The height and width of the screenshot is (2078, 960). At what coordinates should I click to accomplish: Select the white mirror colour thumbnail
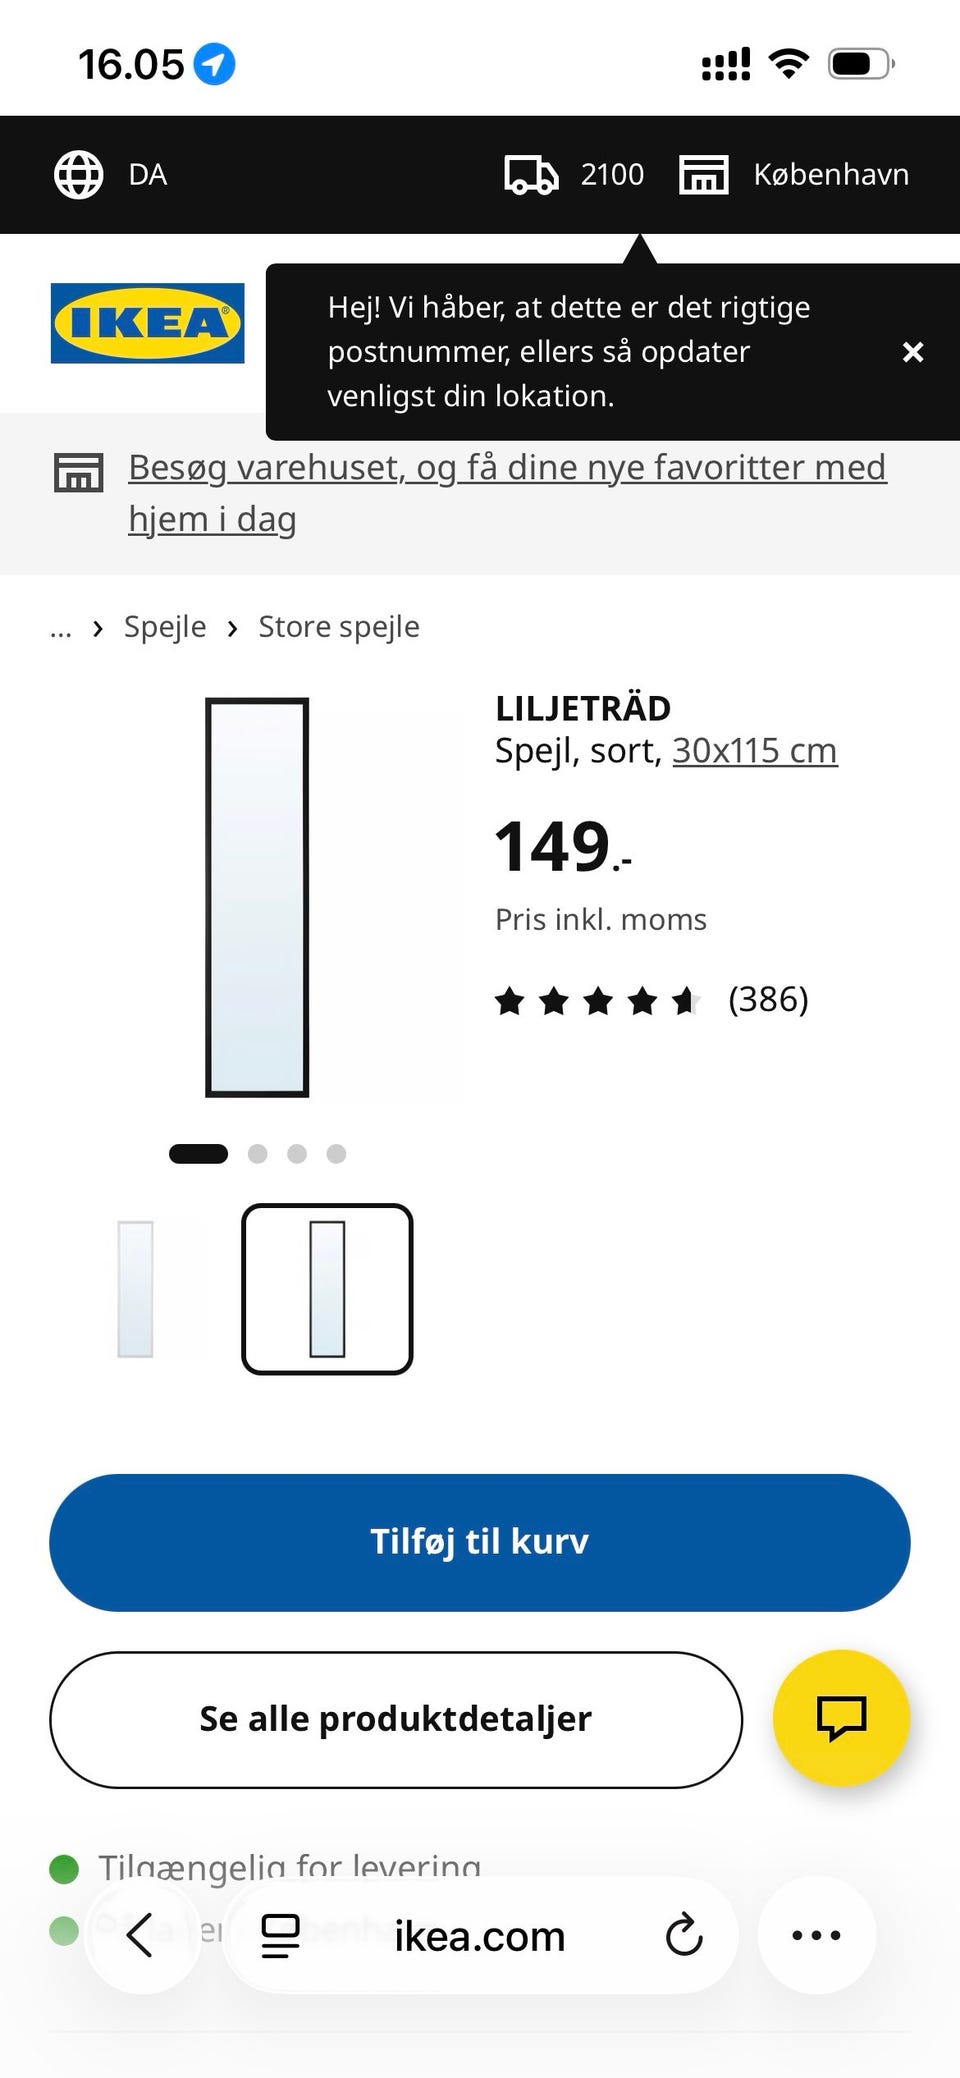tap(135, 1289)
